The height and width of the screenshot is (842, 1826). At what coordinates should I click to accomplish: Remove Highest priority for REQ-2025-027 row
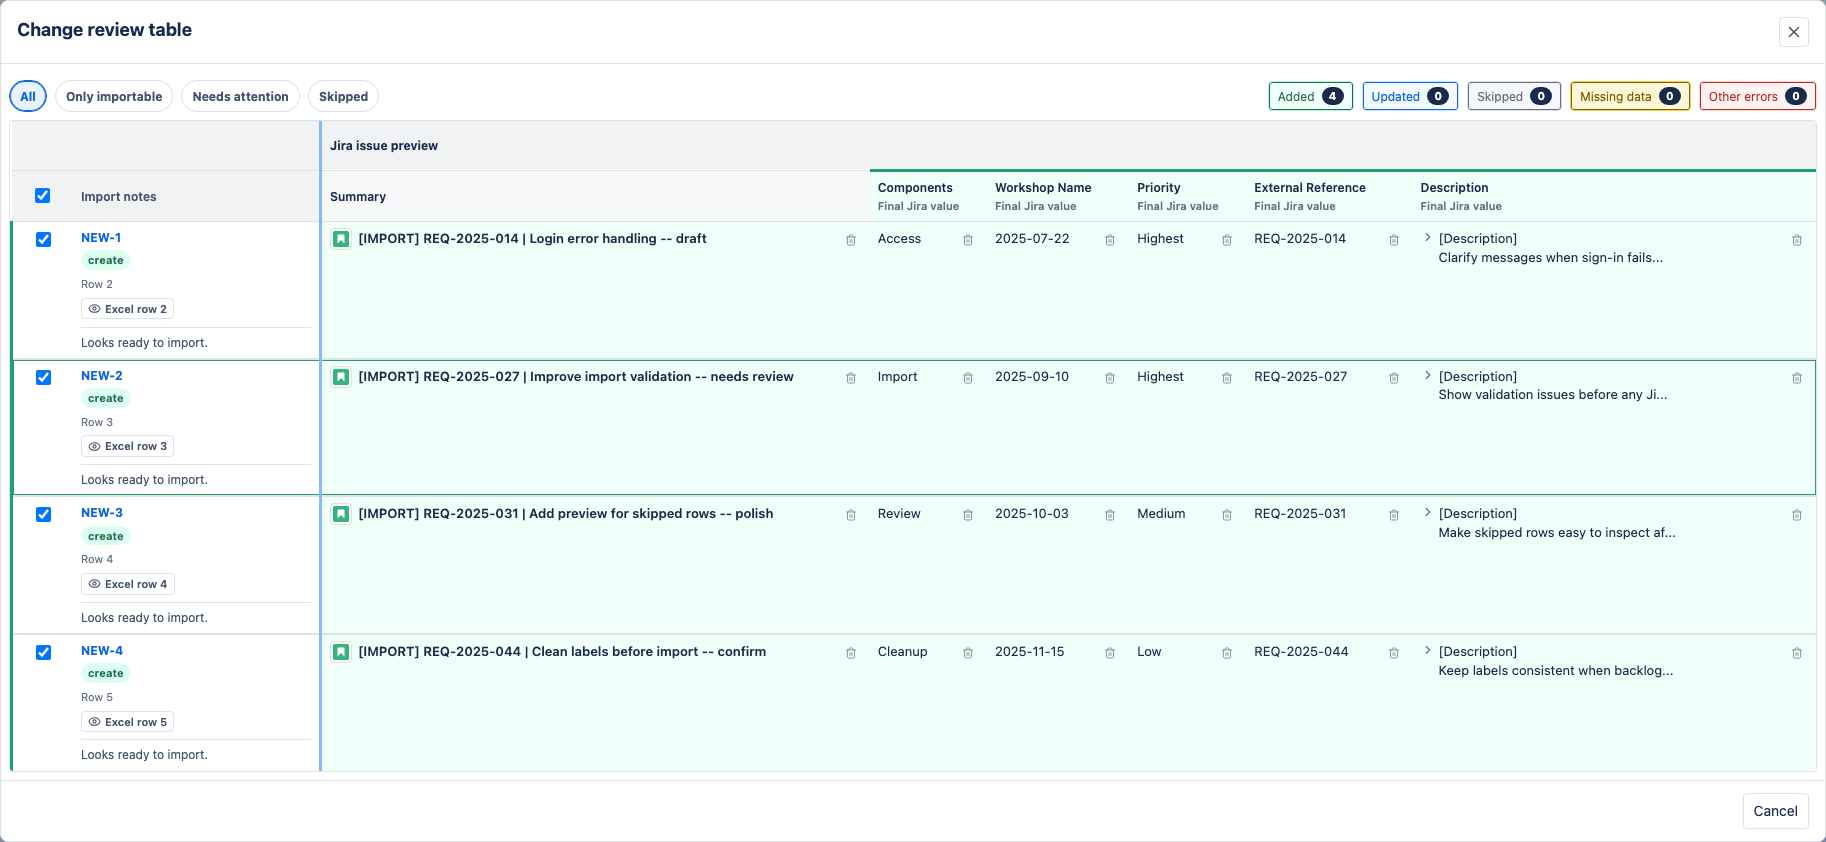coord(1227,378)
